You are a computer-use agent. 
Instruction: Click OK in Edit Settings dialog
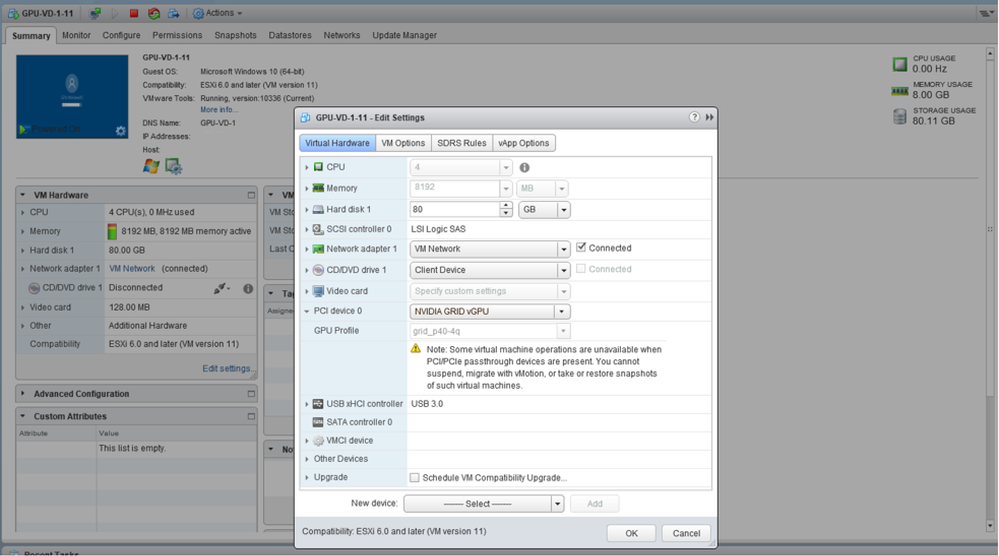[x=631, y=533]
